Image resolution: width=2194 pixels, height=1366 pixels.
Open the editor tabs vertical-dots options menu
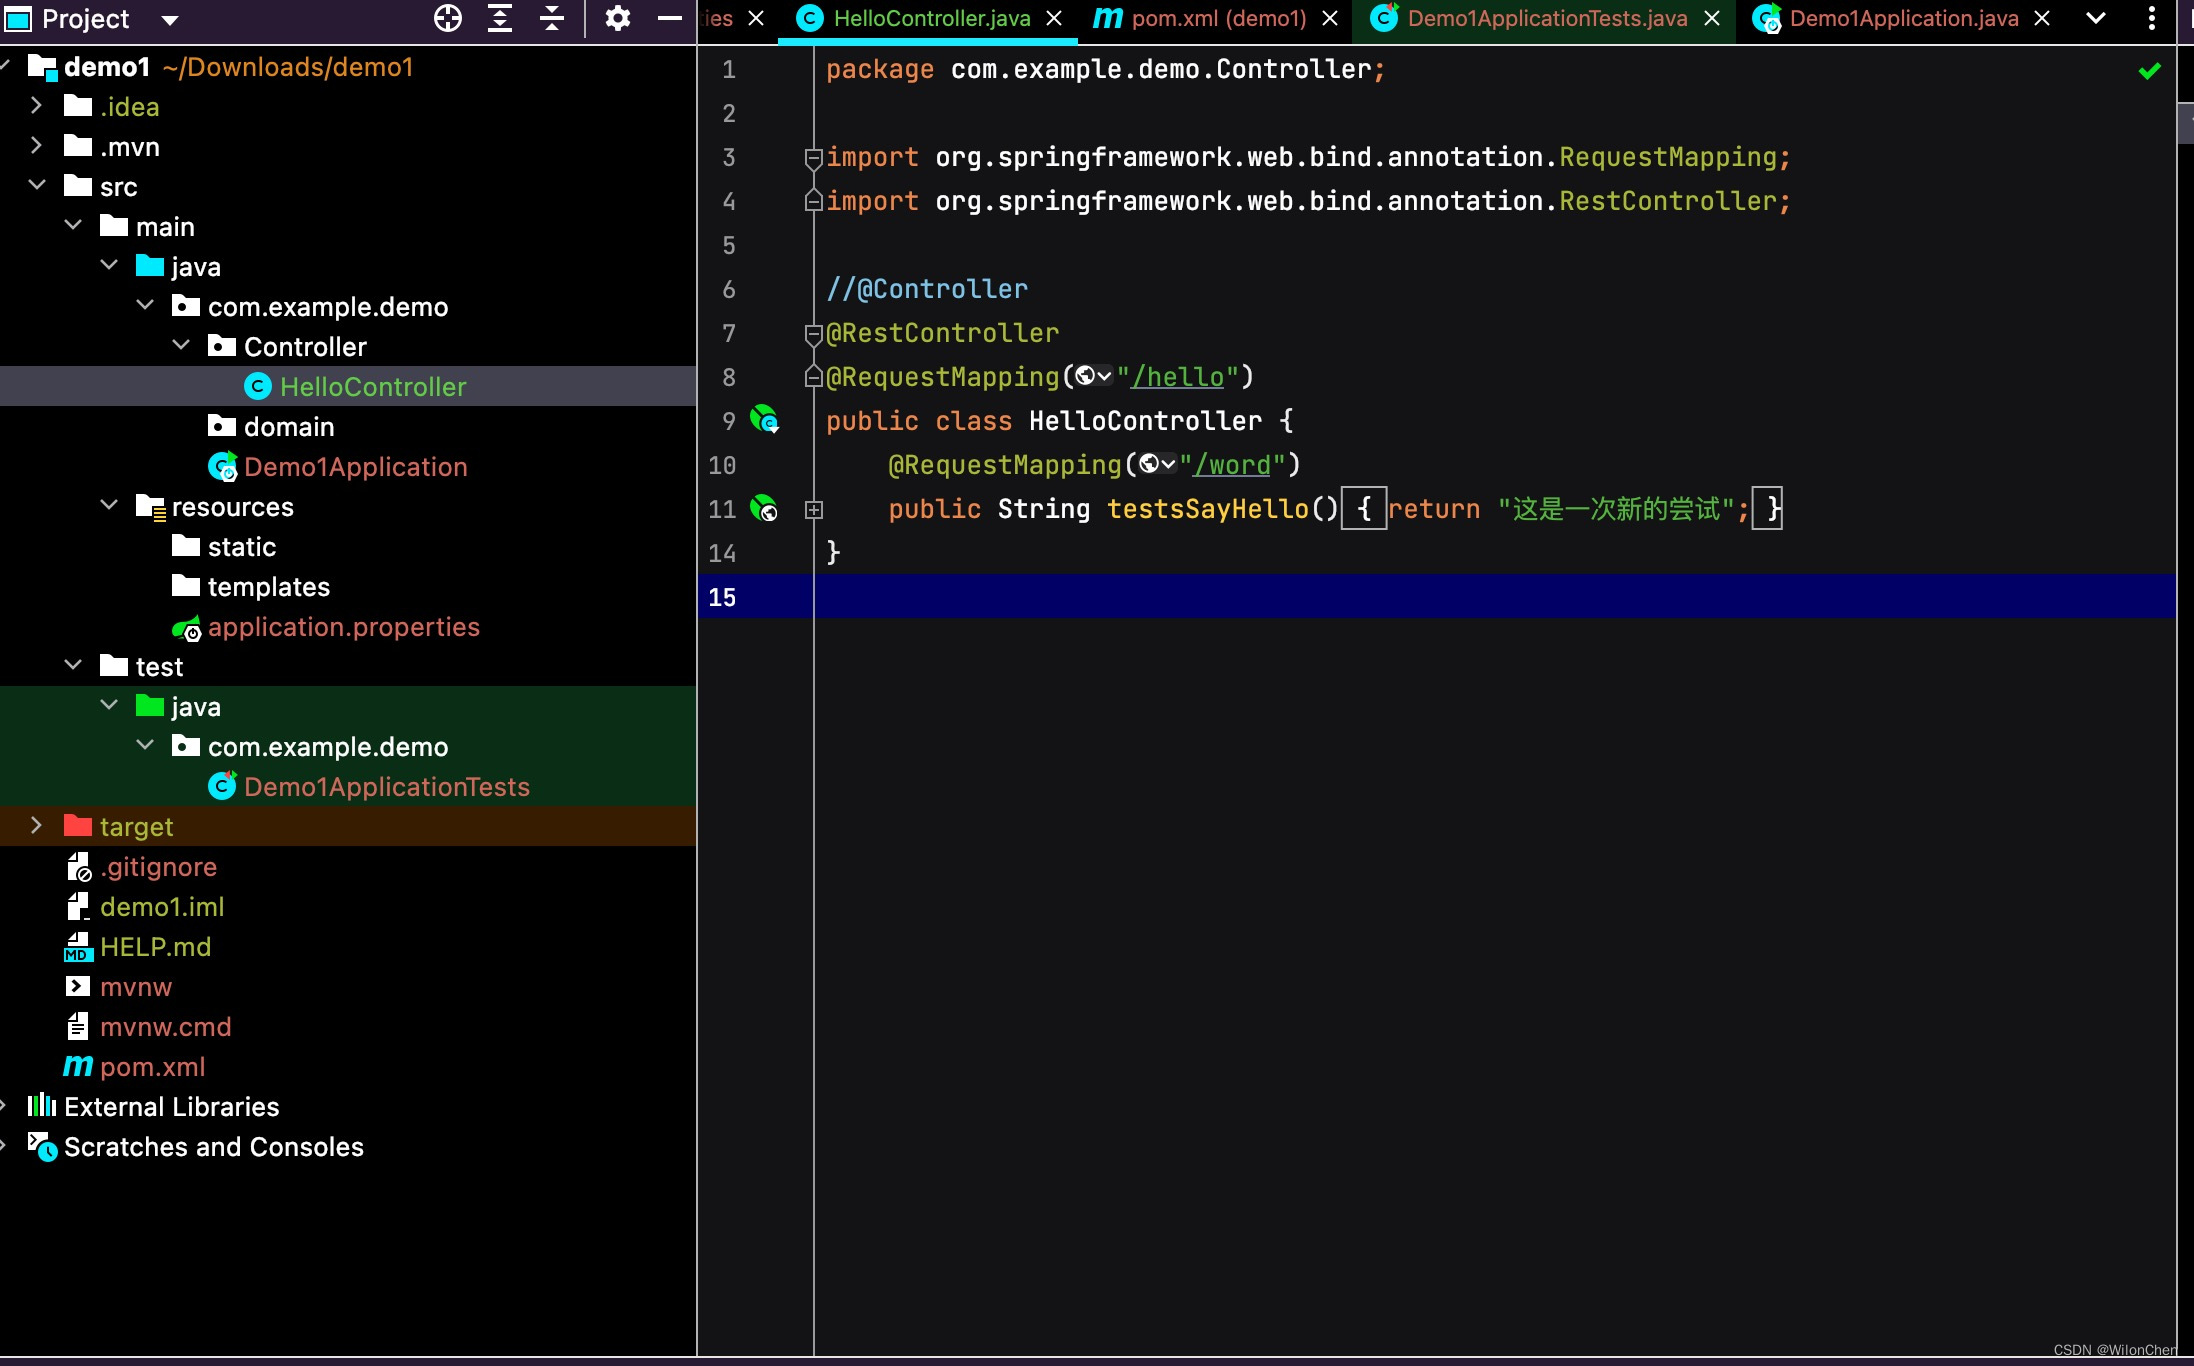[2151, 18]
